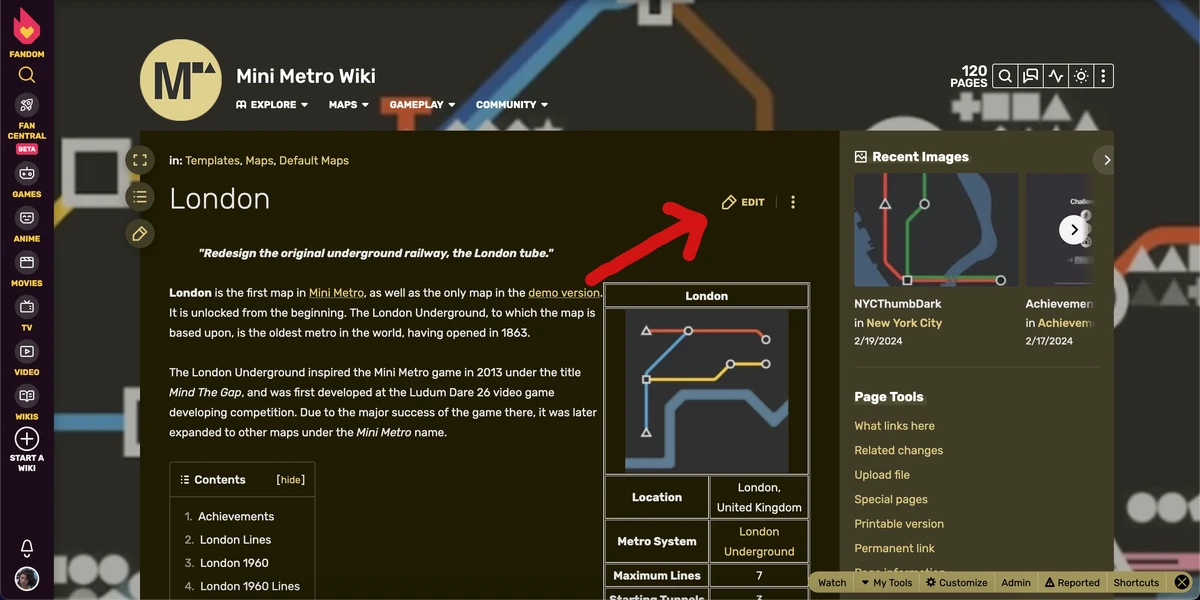Open the wiki search magnifying glass icon
The width and height of the screenshot is (1200, 600).
pos(1004,75)
